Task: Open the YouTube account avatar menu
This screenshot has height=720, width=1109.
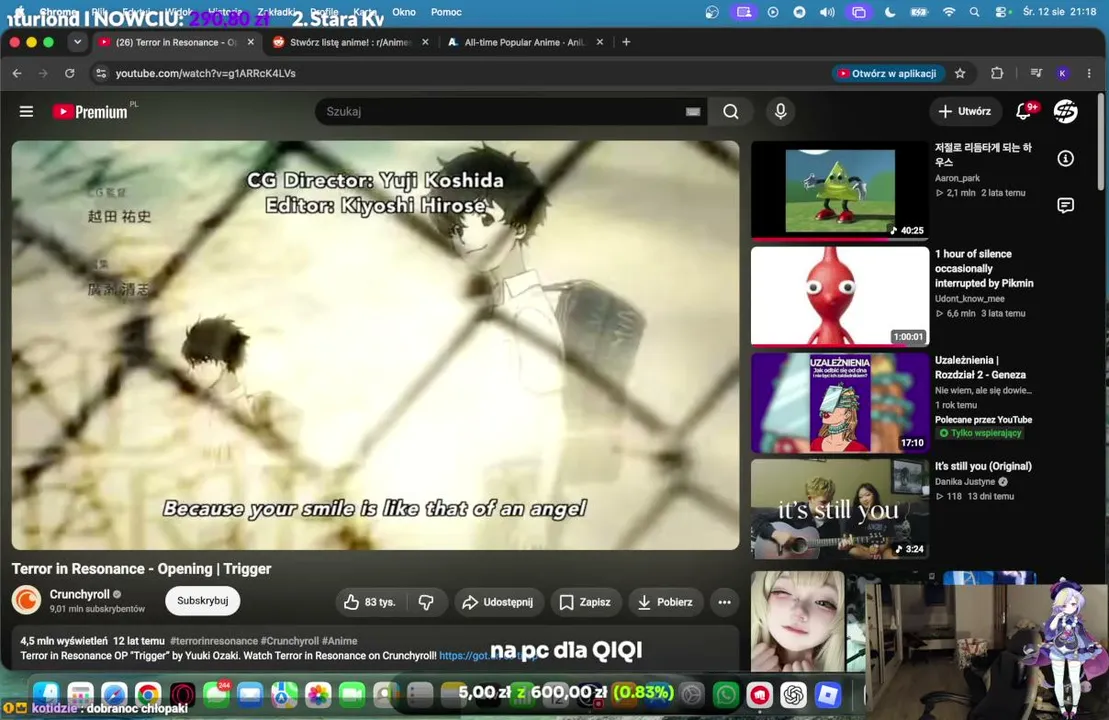Action: point(1065,111)
